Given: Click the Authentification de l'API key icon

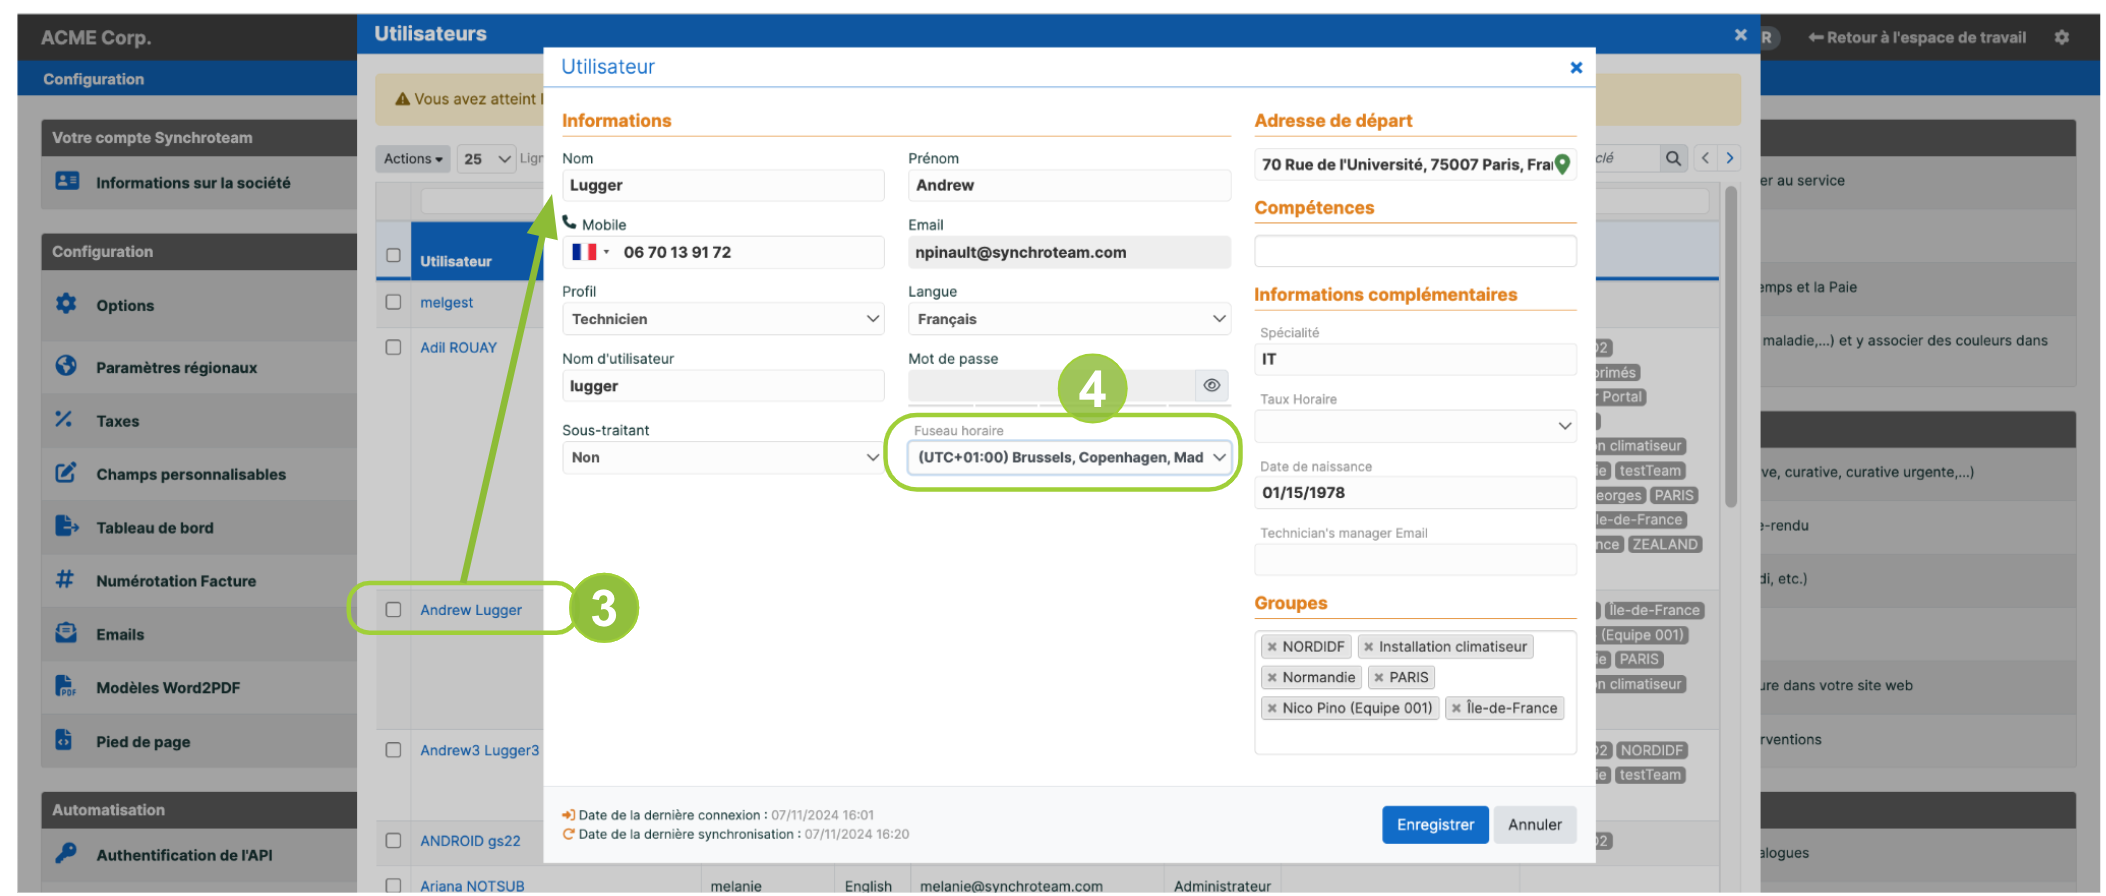Looking at the screenshot, I should click(x=66, y=853).
